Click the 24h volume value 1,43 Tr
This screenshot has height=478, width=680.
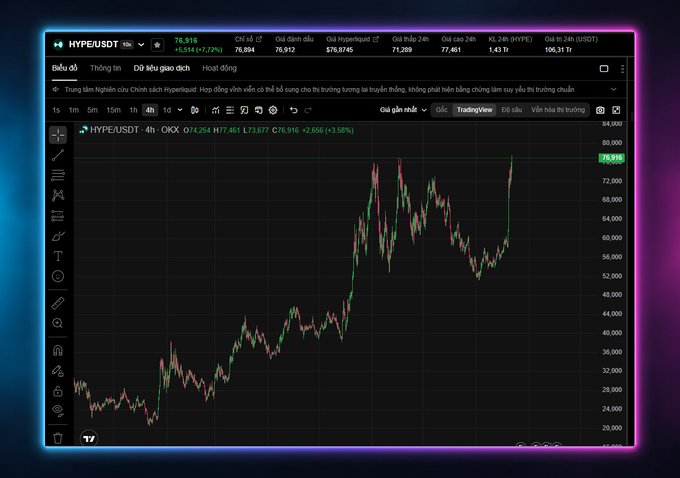point(498,50)
